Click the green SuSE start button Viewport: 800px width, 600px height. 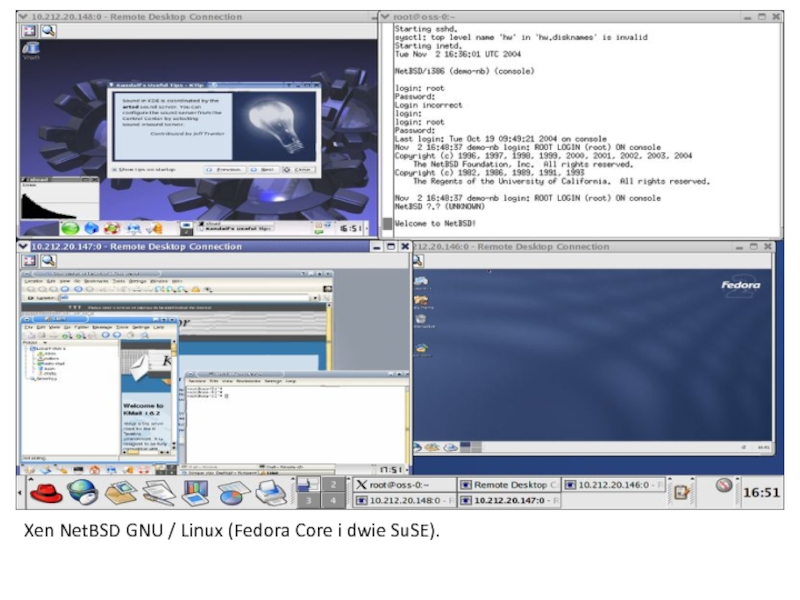[70, 228]
